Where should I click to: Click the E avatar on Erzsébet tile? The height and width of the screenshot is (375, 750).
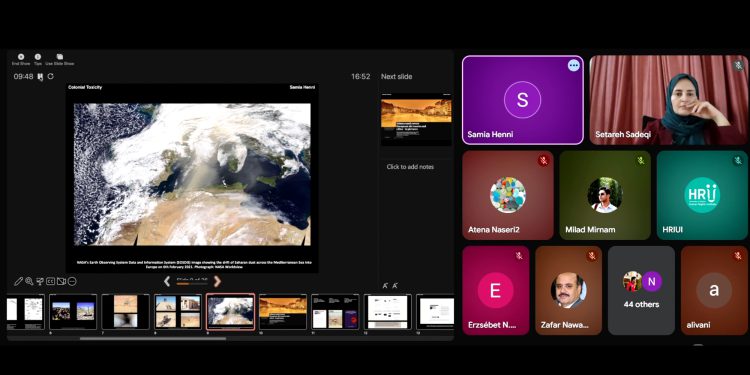click(496, 290)
